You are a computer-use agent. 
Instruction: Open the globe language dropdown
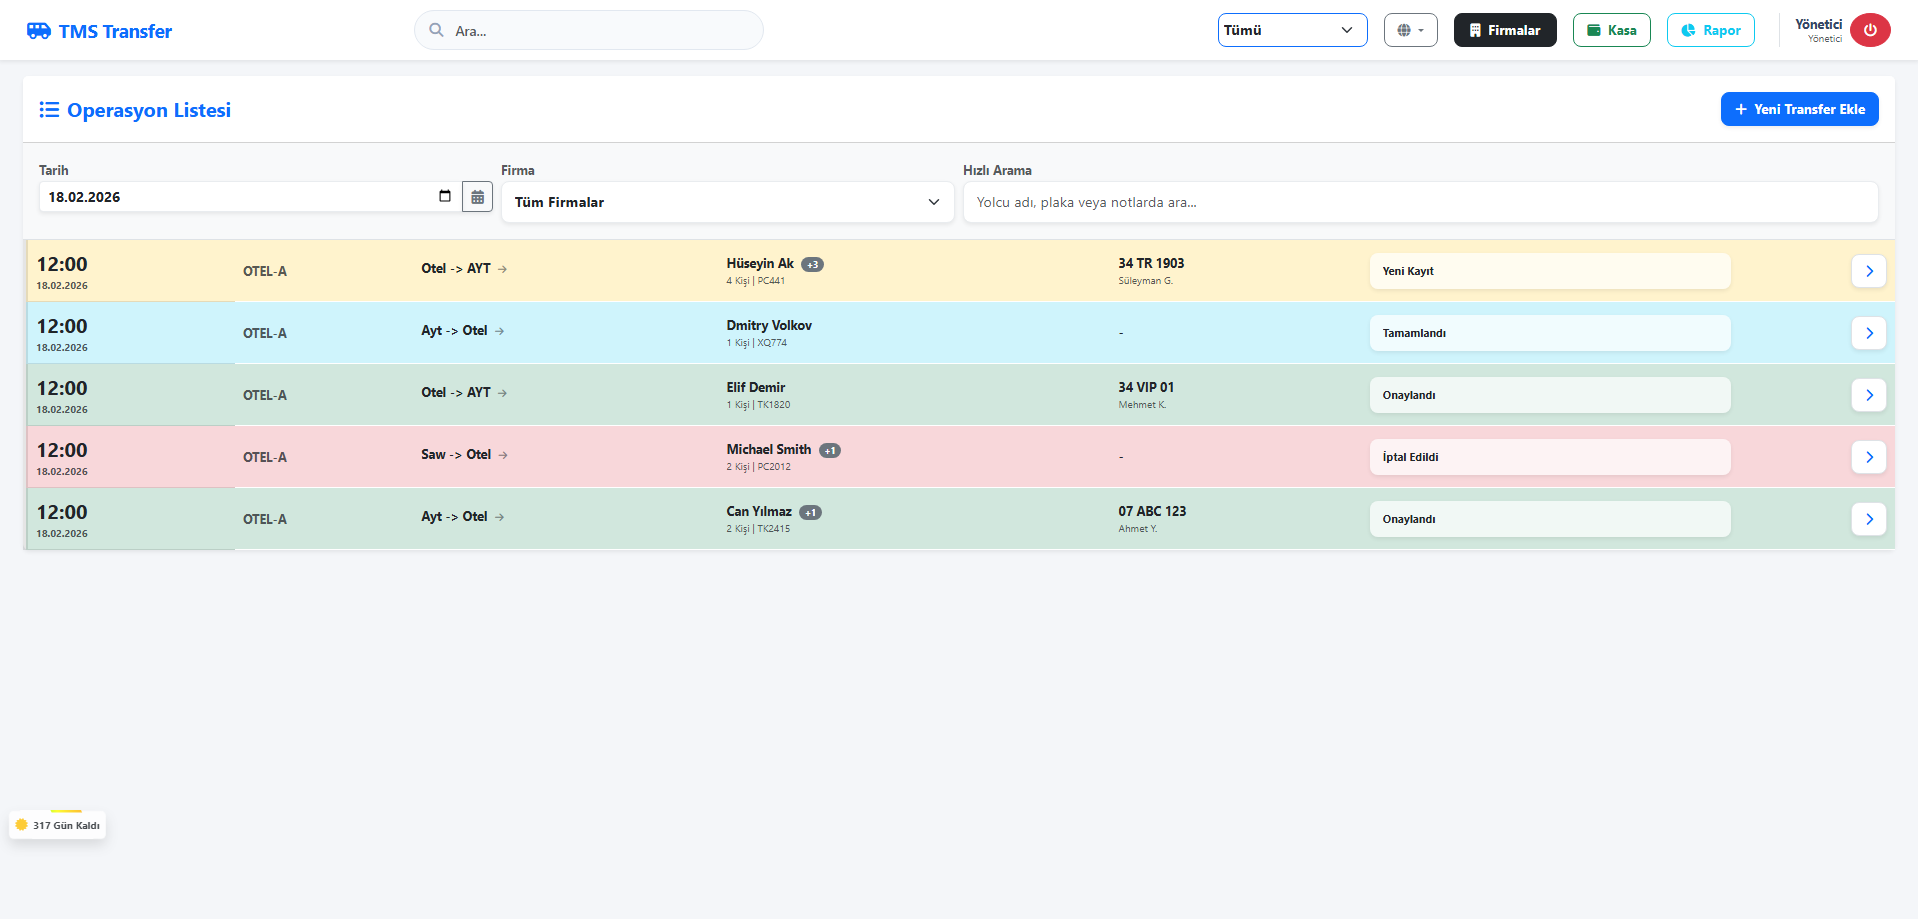pyautogui.click(x=1410, y=30)
